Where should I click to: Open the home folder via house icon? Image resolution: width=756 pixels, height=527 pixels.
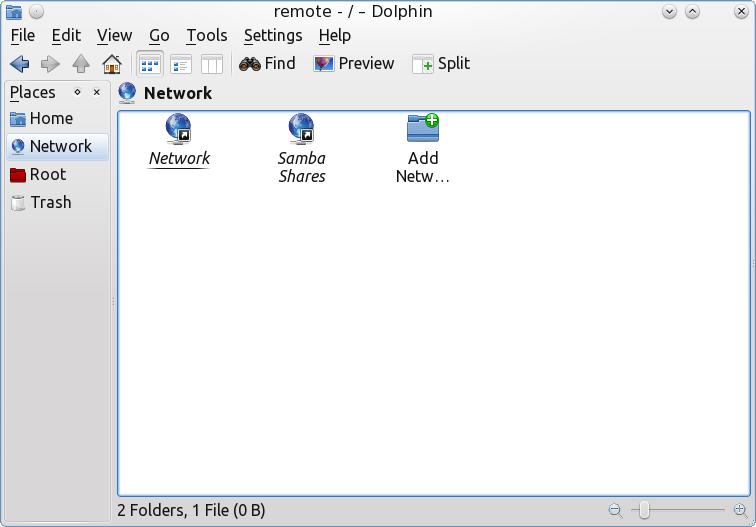click(112, 64)
